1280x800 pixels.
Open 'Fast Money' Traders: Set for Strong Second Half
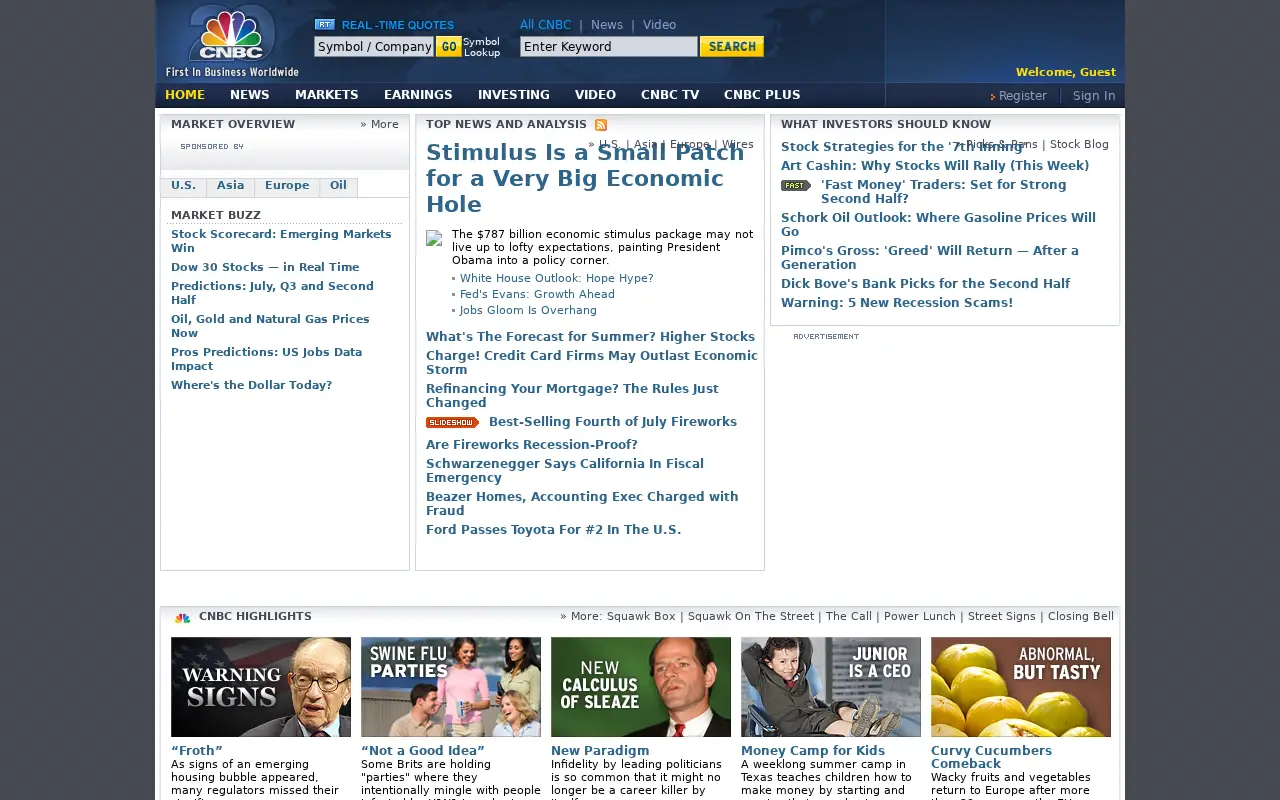tap(943, 192)
